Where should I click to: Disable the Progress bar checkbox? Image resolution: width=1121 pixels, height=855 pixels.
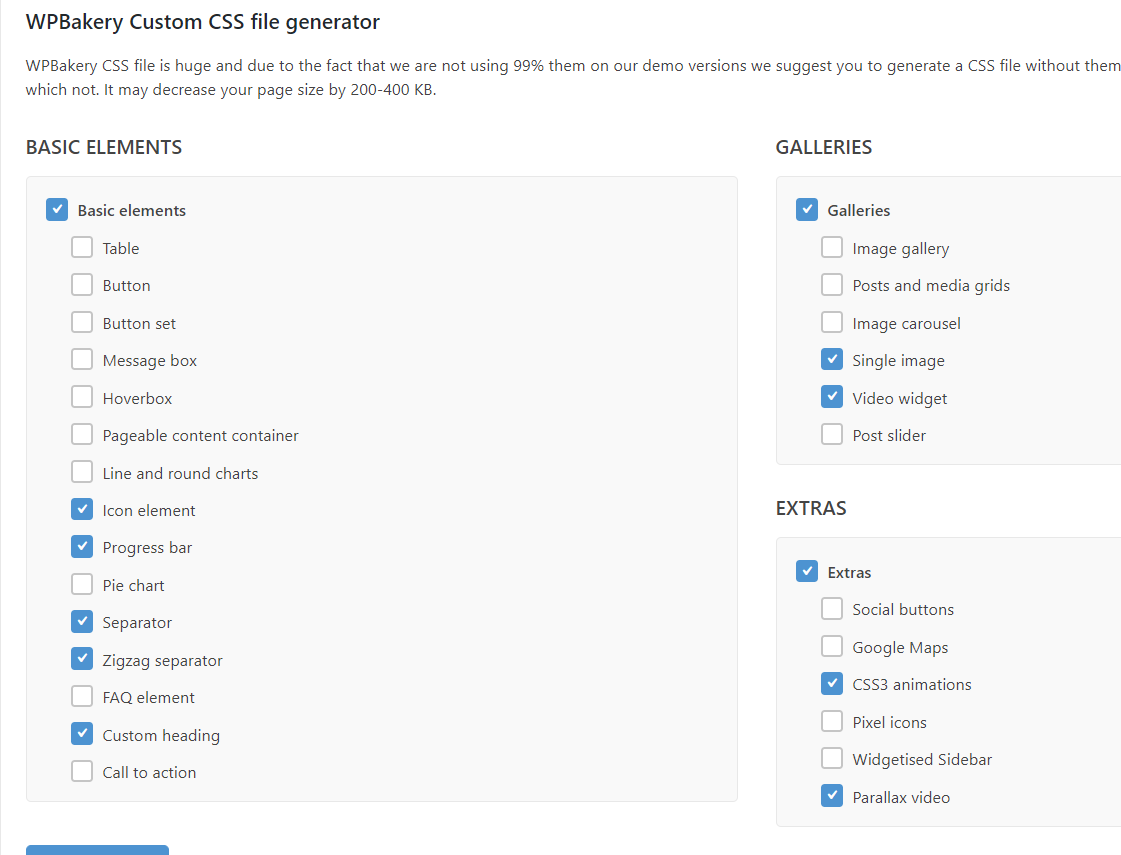pyautogui.click(x=82, y=547)
